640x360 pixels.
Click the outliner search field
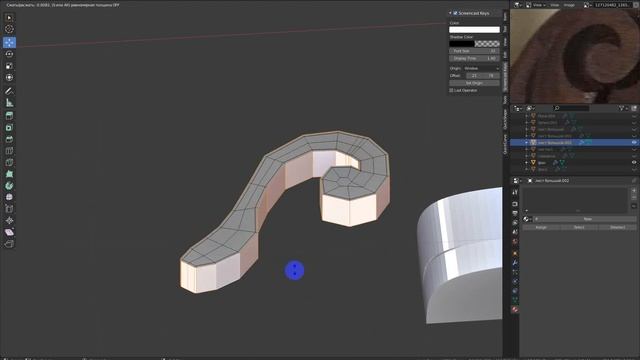[571, 108]
